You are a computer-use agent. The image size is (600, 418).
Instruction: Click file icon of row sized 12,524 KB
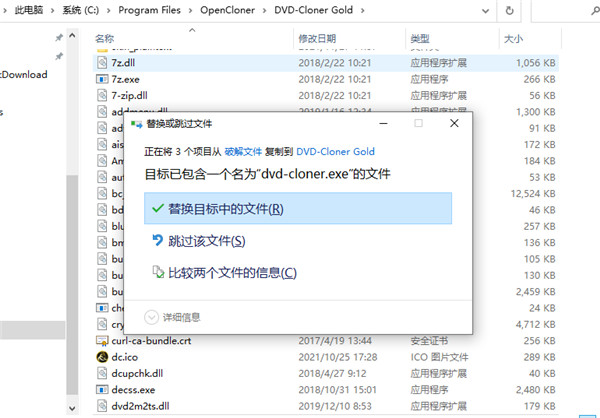(x=102, y=193)
